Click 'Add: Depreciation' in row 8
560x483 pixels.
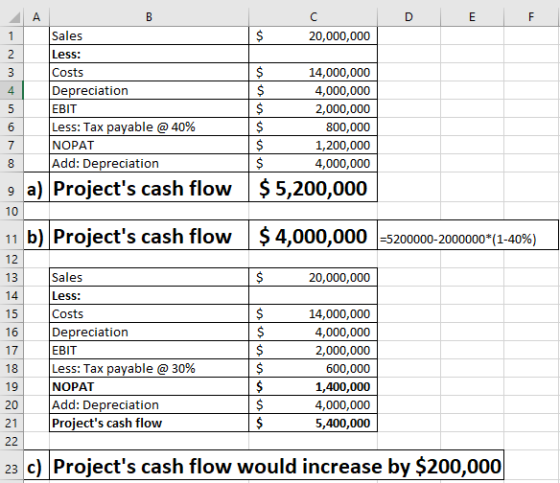pyautogui.click(x=149, y=163)
